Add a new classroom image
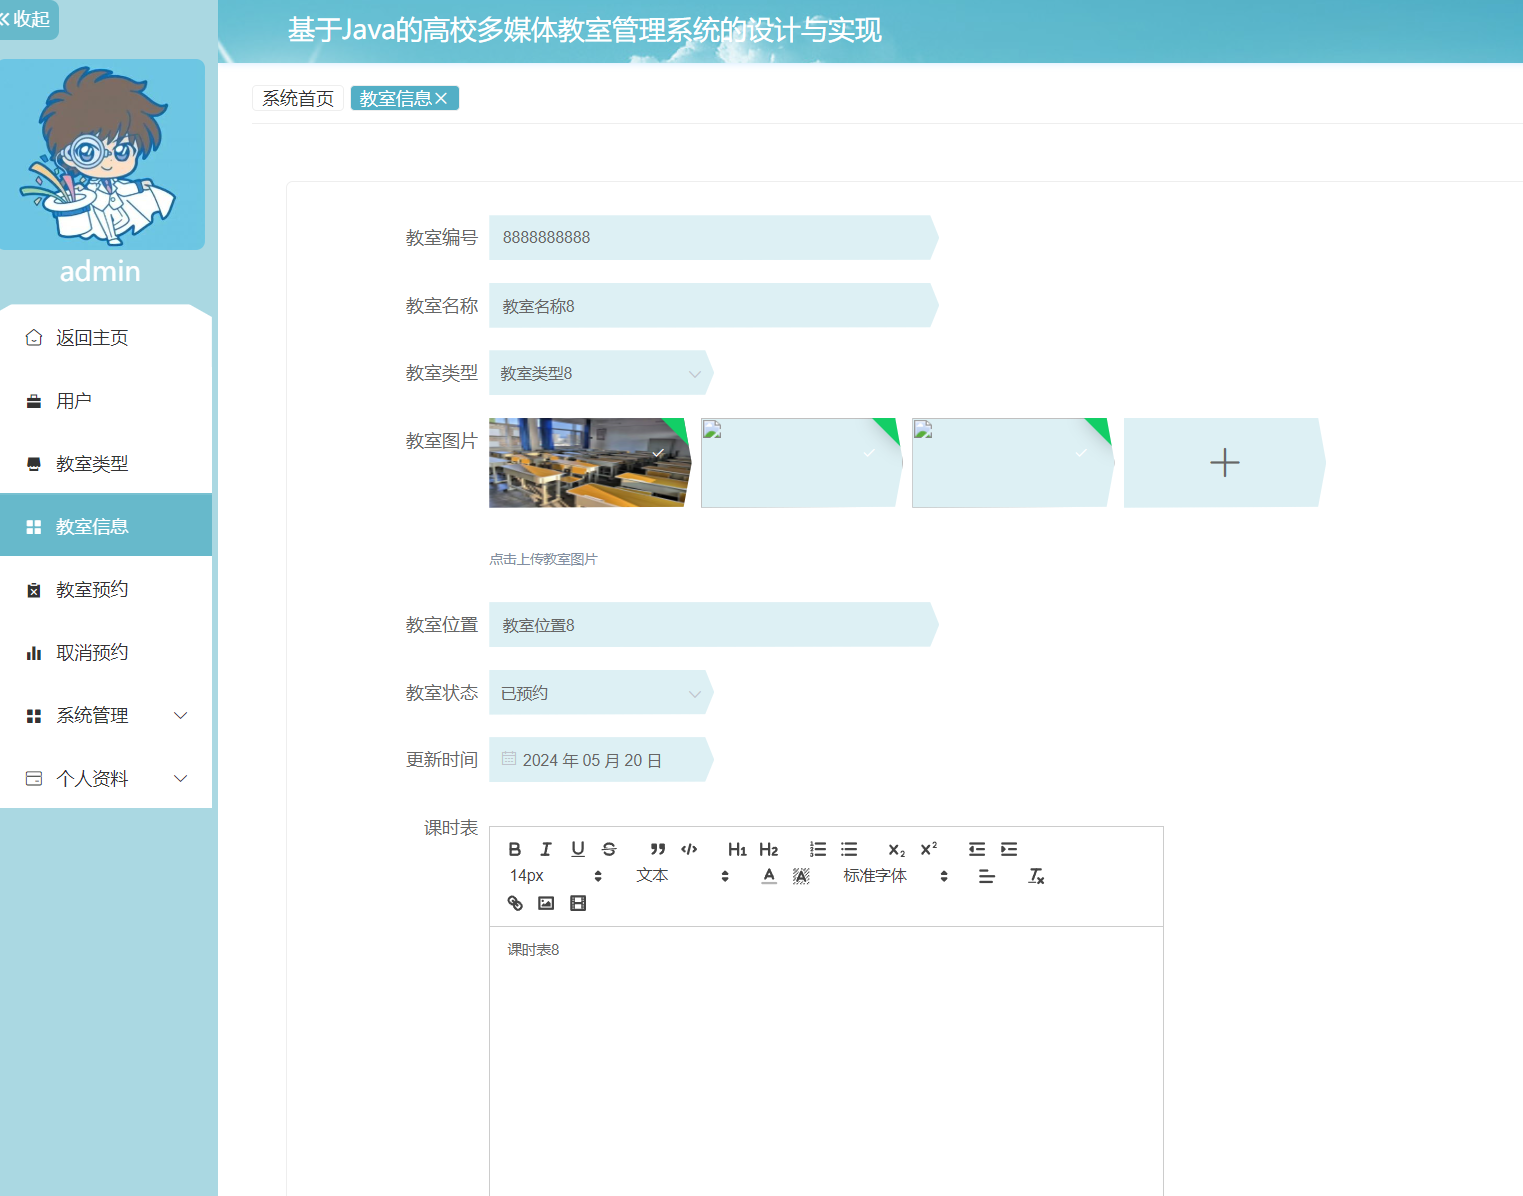Screen dimensions: 1523x1196 1225,463
